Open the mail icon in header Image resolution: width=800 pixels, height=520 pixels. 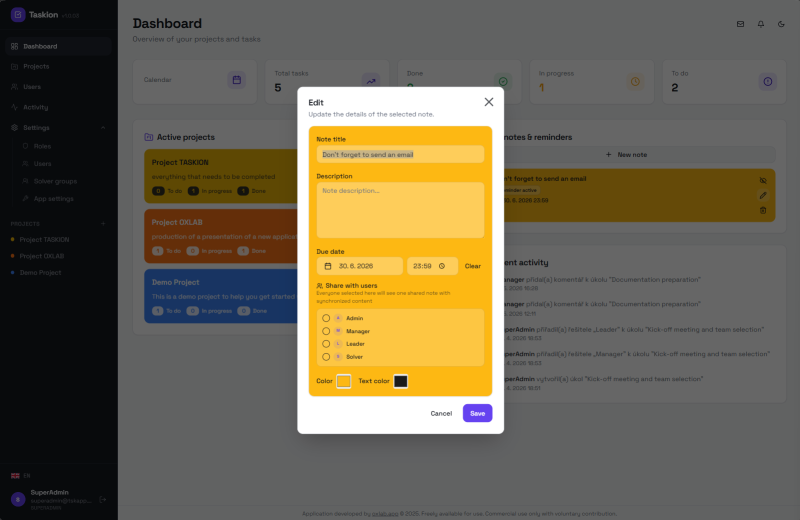click(x=740, y=24)
